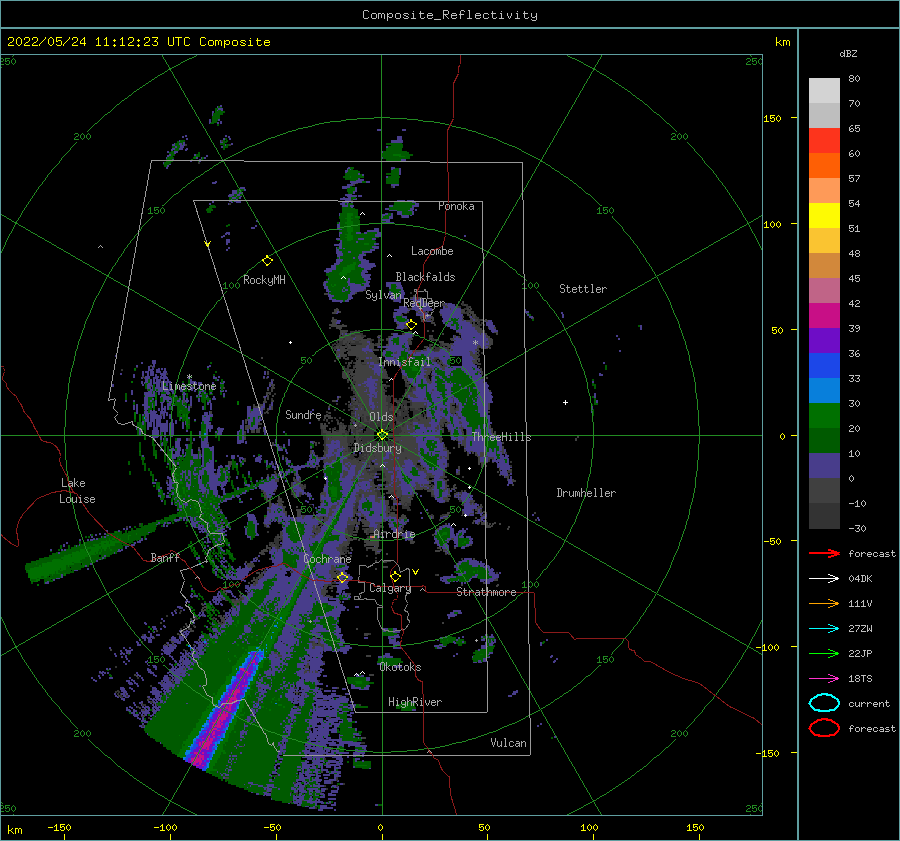Click the RockyMH label
The image size is (900, 841).
pyautogui.click(x=264, y=280)
